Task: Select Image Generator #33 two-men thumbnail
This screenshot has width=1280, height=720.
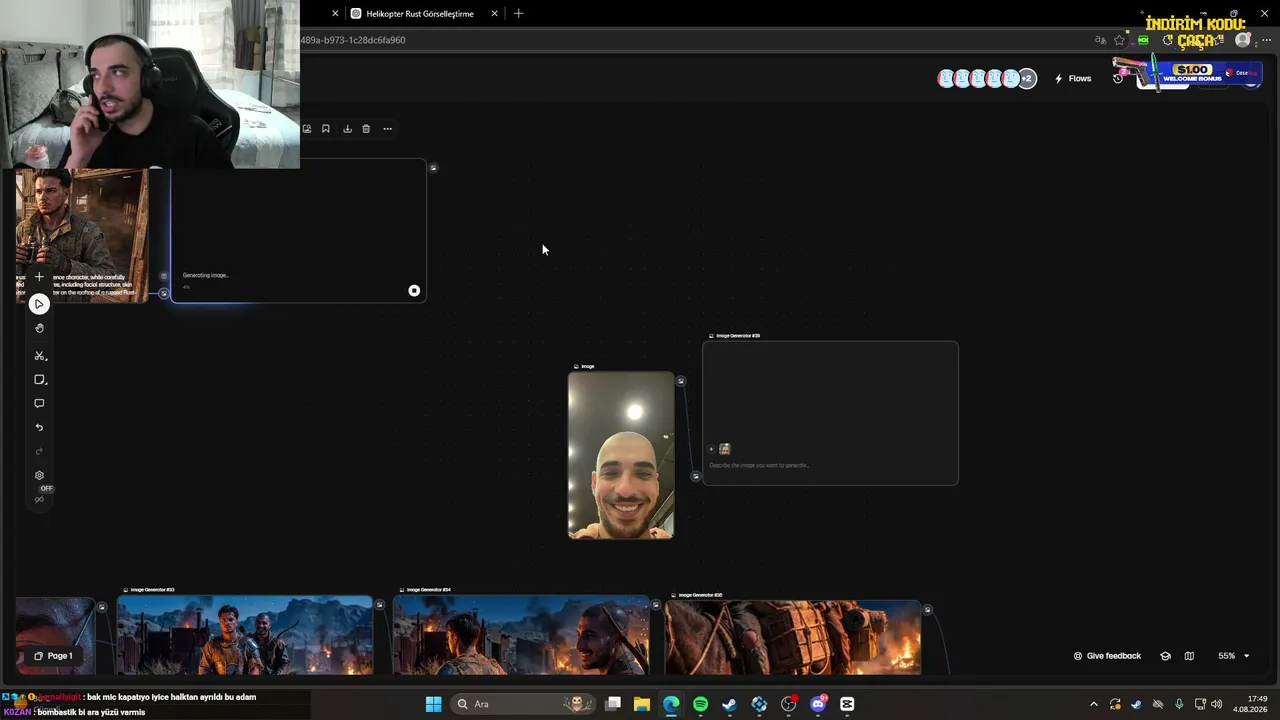Action: [245, 635]
